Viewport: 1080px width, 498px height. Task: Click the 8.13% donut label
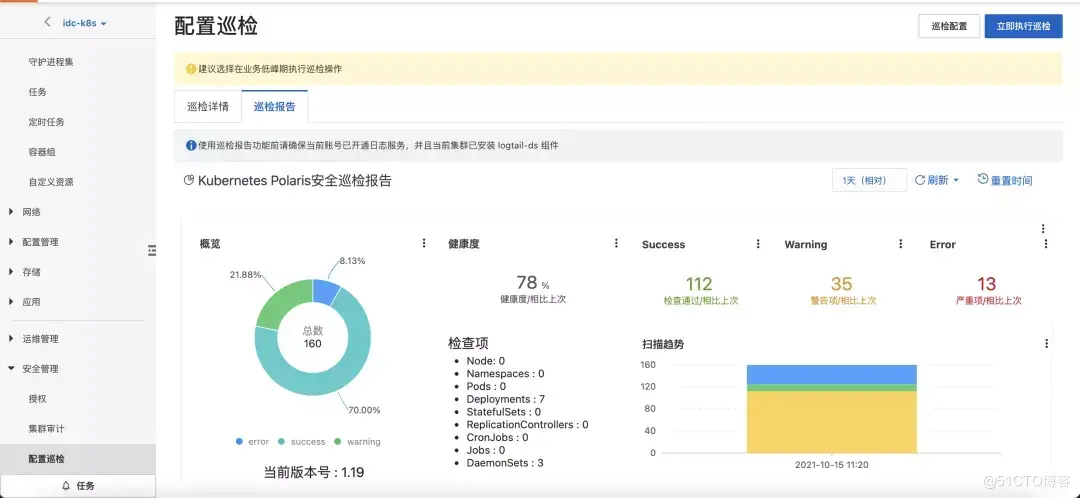pyautogui.click(x=352, y=261)
